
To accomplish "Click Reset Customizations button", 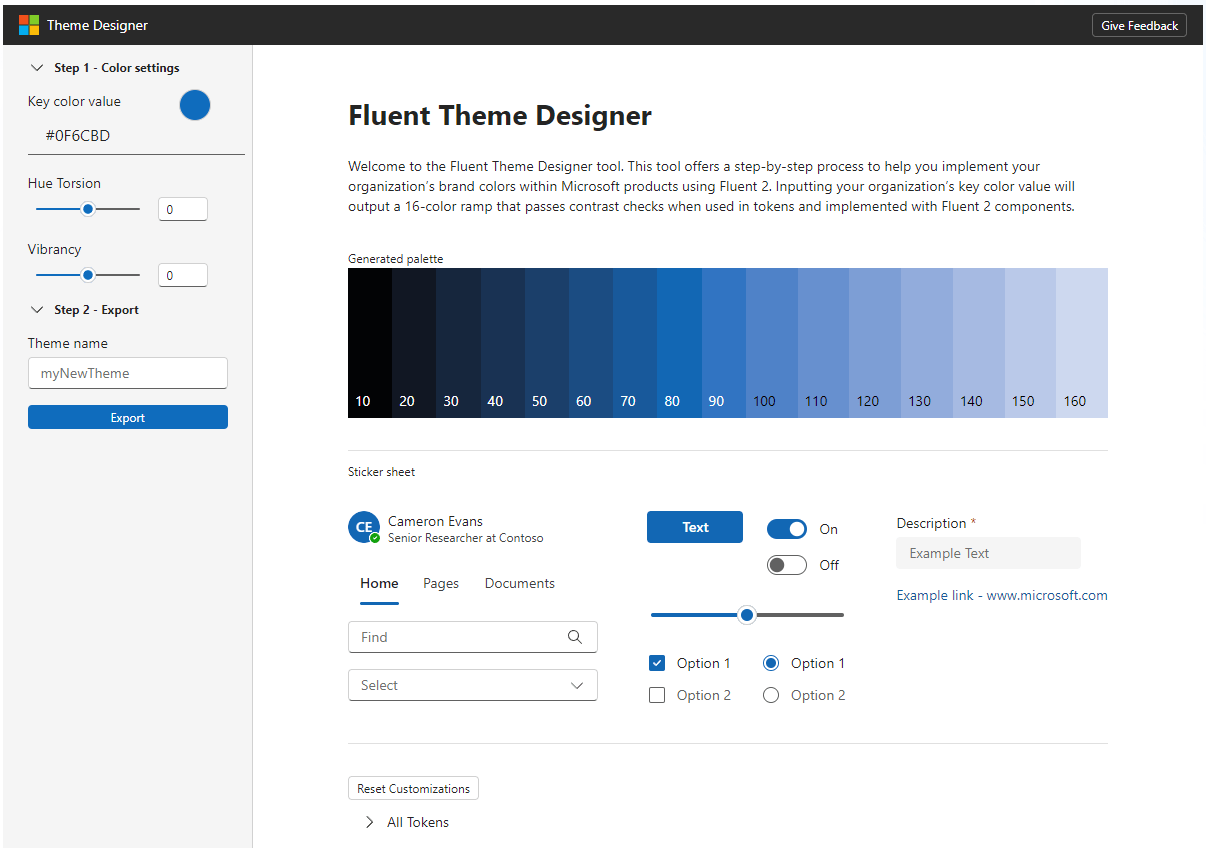I will [x=413, y=788].
